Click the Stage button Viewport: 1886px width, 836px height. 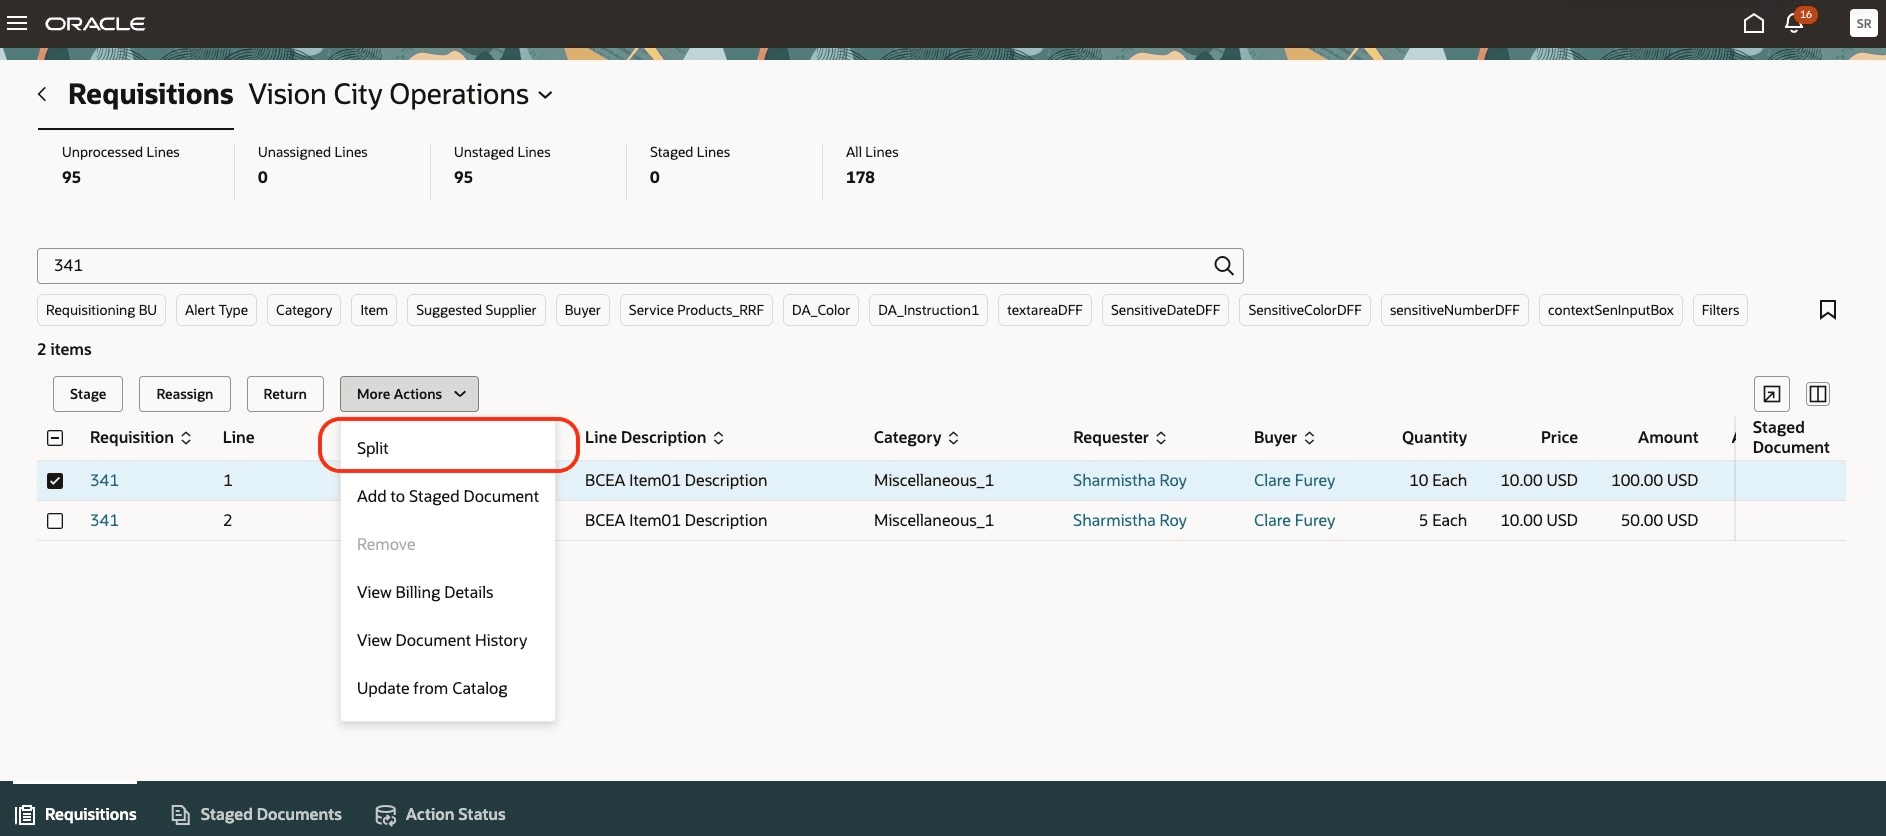pos(88,394)
